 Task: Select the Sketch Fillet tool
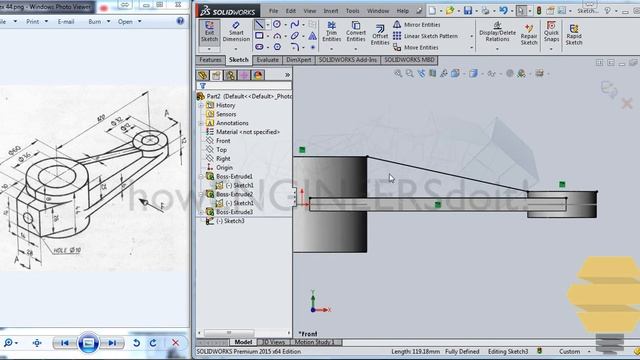294,47
